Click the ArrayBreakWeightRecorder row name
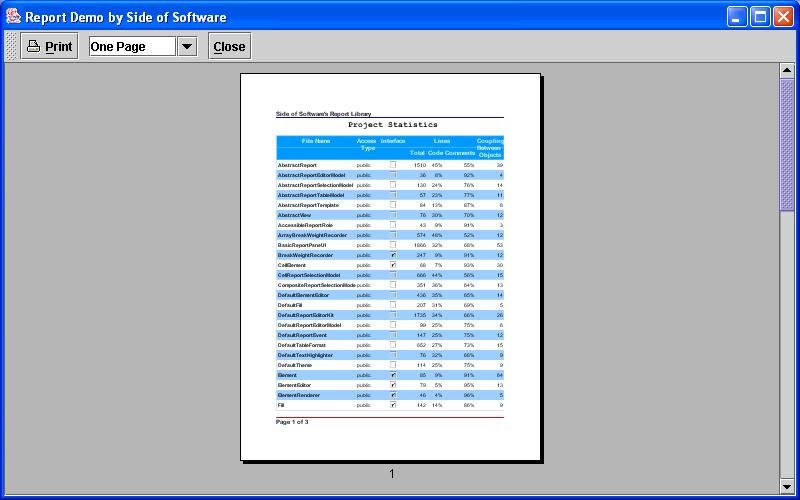 coord(312,235)
